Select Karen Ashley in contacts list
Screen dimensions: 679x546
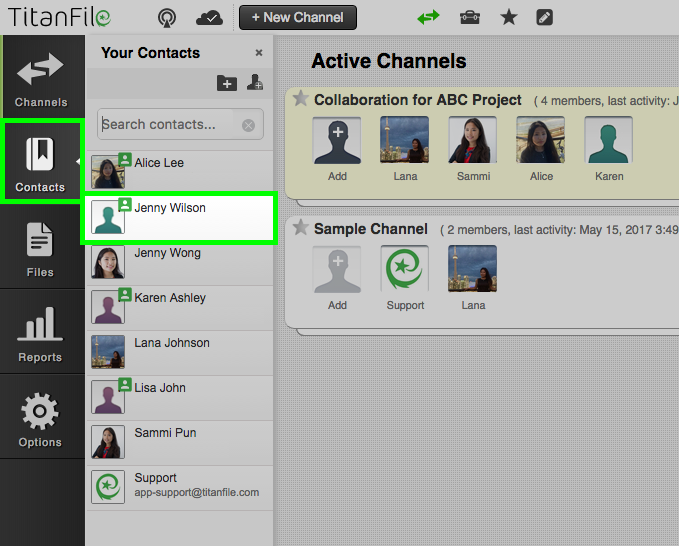point(180,308)
